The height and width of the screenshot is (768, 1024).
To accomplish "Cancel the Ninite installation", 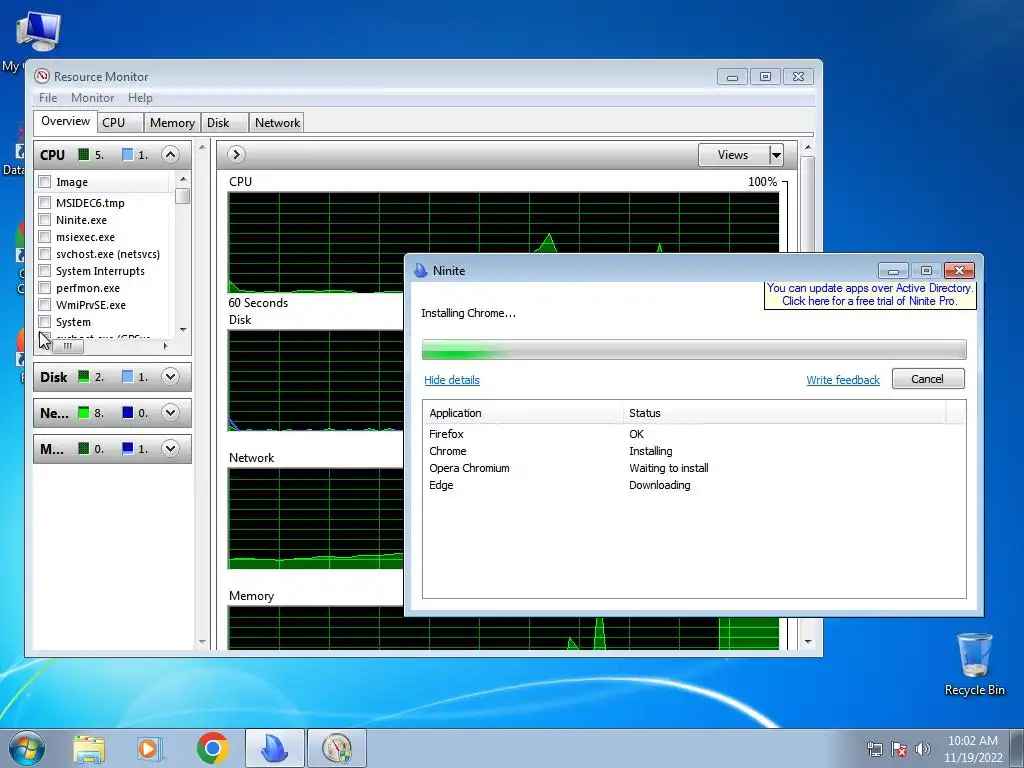I will [x=928, y=379].
